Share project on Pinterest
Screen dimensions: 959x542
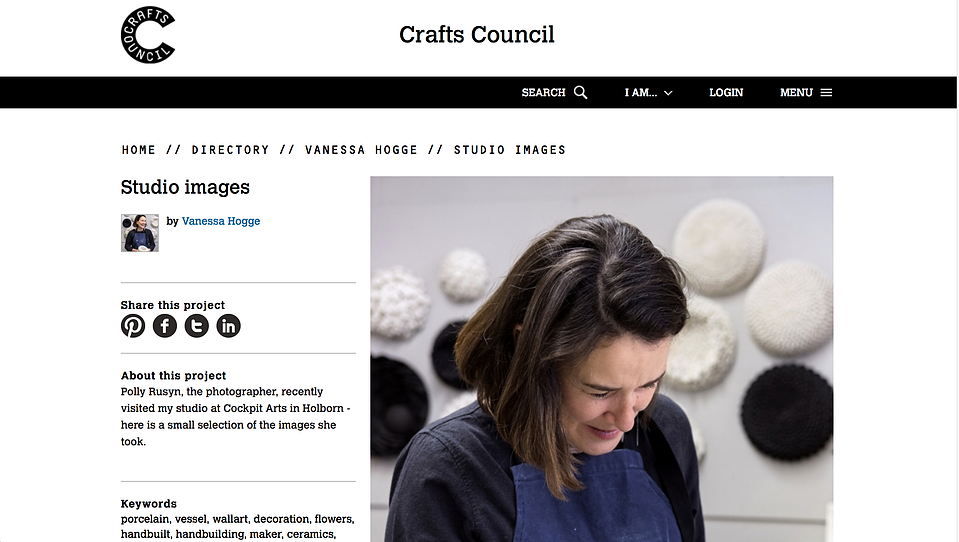133,325
